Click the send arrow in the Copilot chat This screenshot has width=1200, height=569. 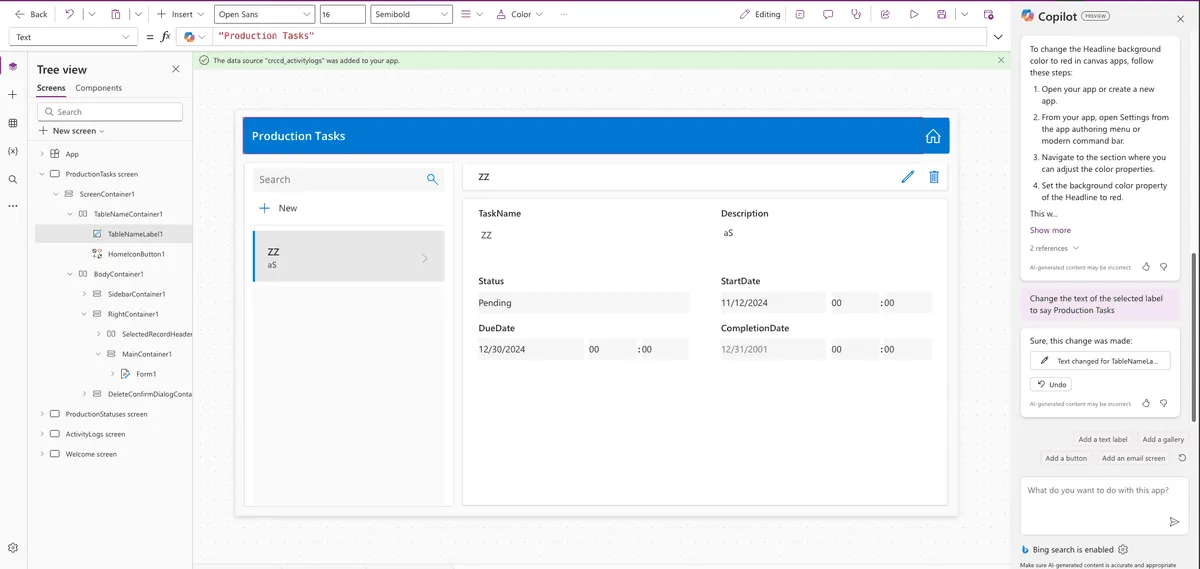click(x=1174, y=522)
